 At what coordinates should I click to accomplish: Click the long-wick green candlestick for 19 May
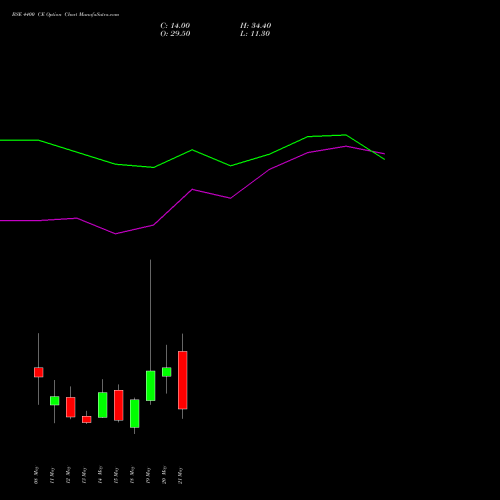click(151, 386)
